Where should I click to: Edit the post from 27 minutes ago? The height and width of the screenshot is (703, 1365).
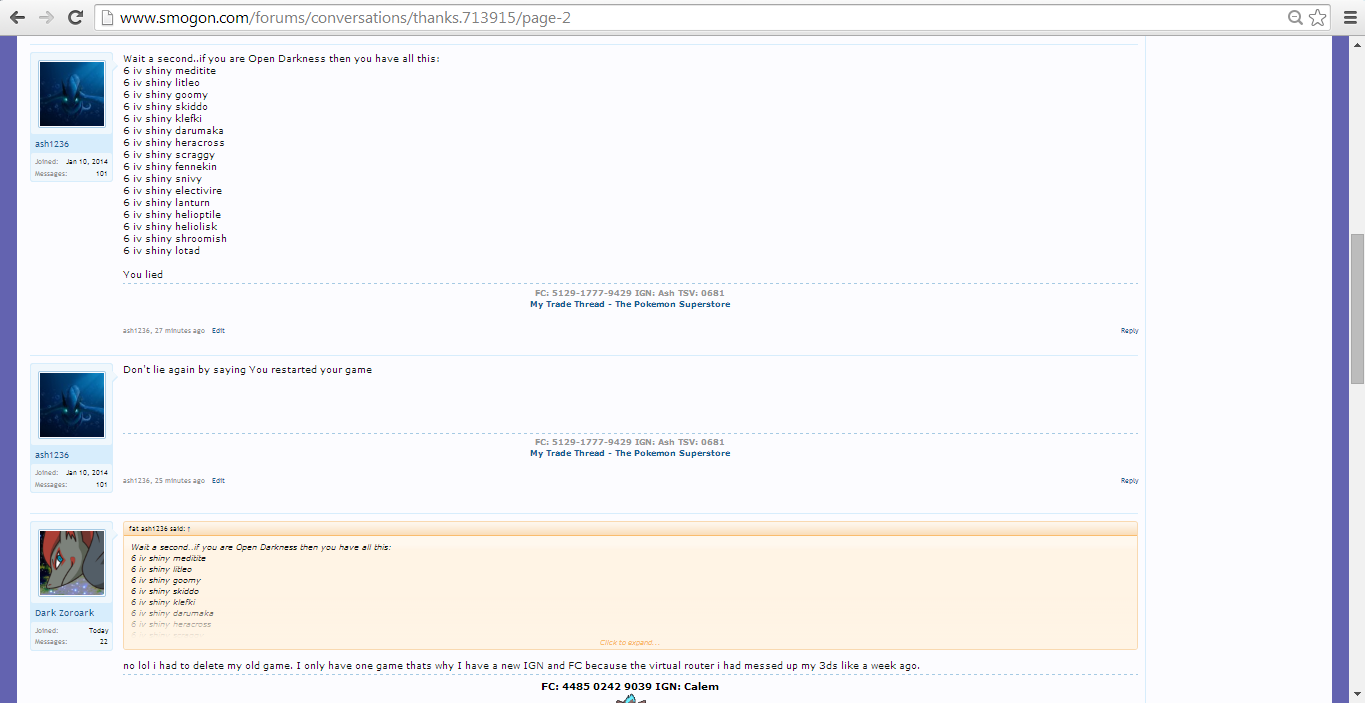pos(218,330)
